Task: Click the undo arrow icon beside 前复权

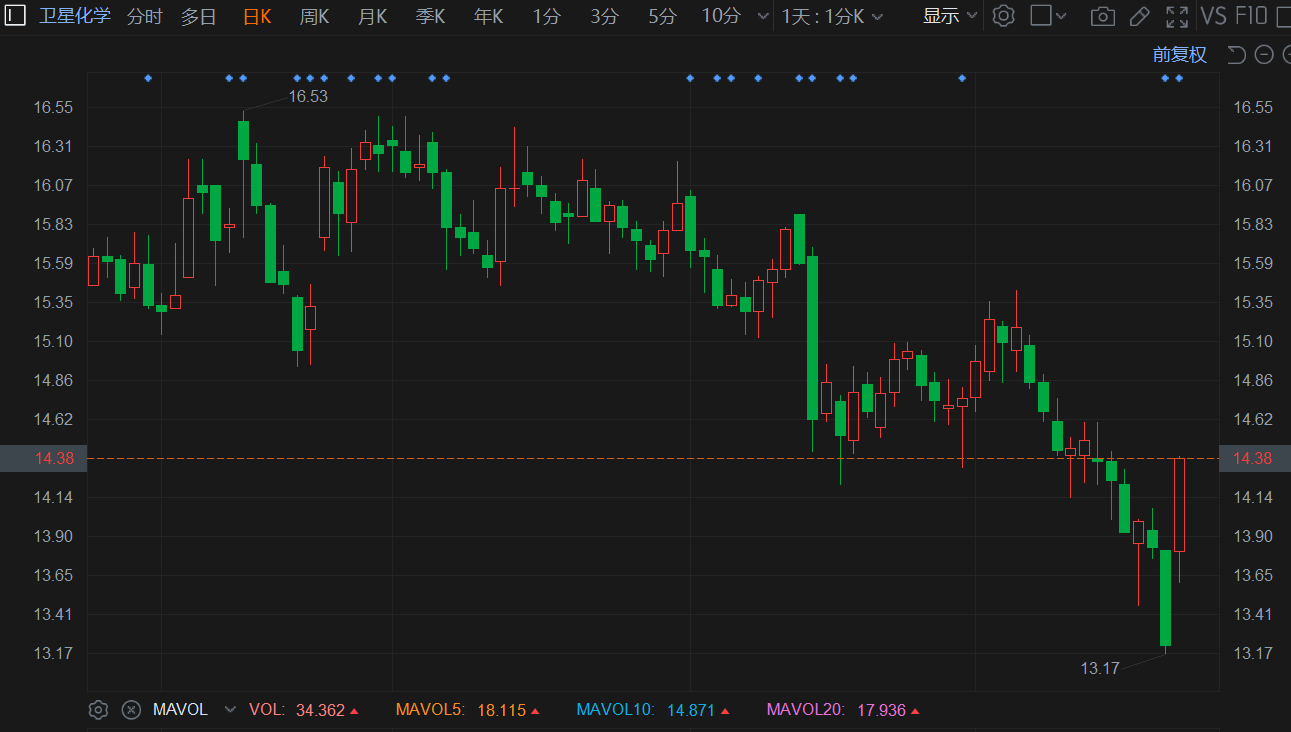Action: click(x=1236, y=55)
